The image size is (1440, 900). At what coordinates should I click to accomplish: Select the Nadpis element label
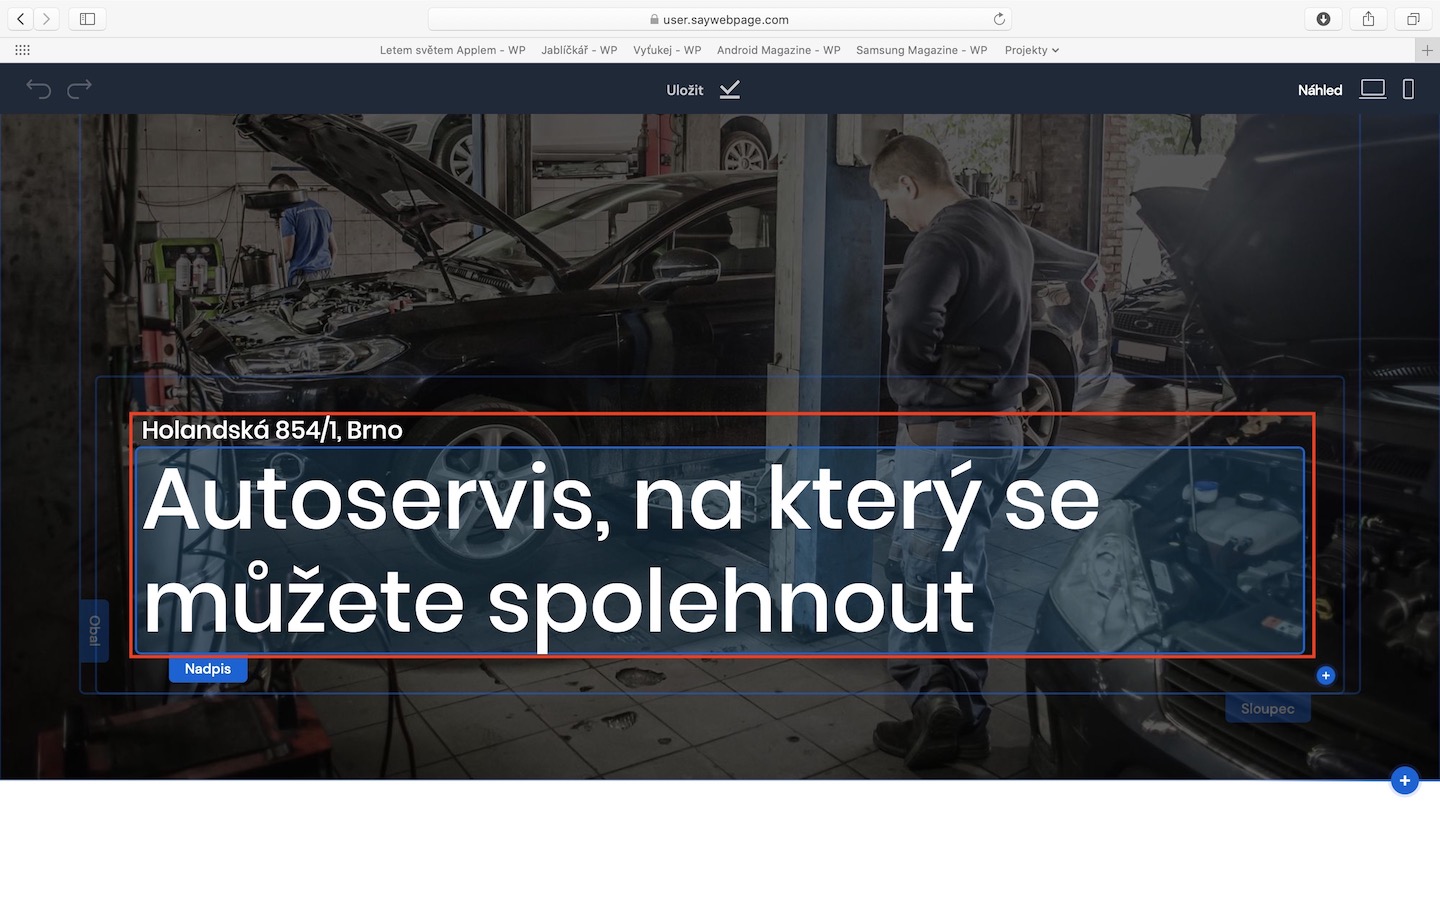pyautogui.click(x=208, y=669)
